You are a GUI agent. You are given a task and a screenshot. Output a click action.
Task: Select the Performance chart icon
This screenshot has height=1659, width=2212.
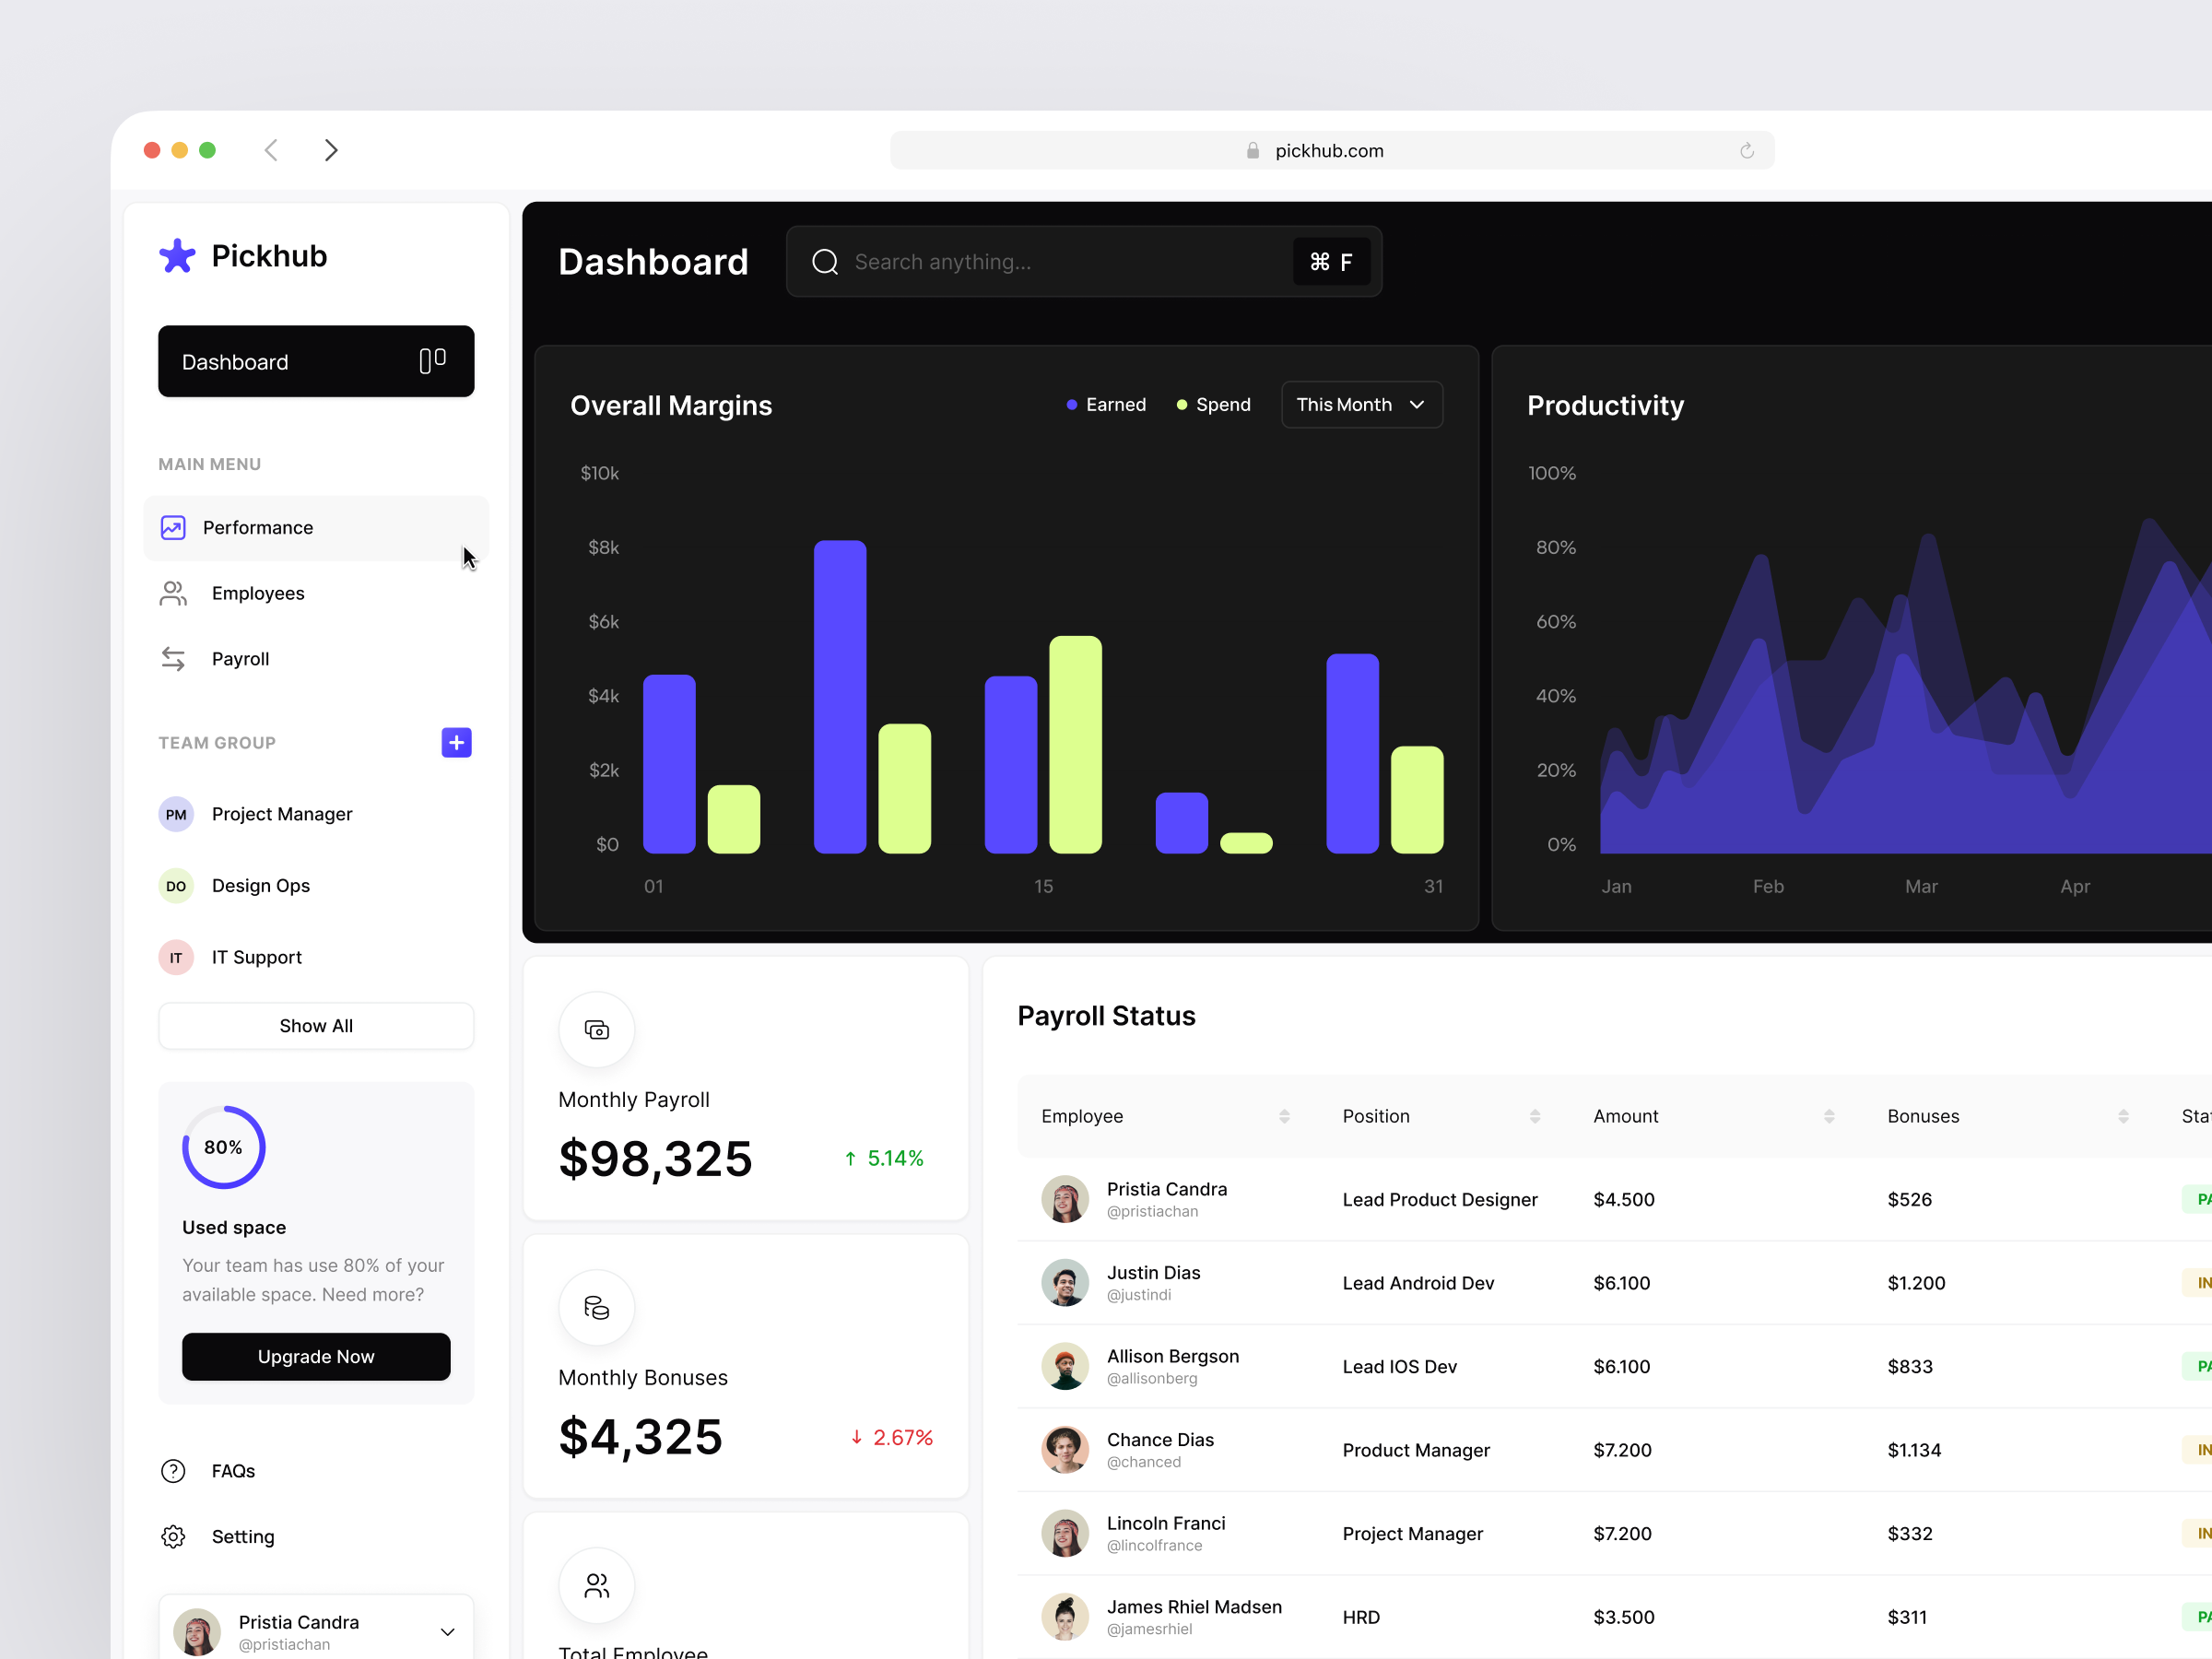click(x=173, y=527)
